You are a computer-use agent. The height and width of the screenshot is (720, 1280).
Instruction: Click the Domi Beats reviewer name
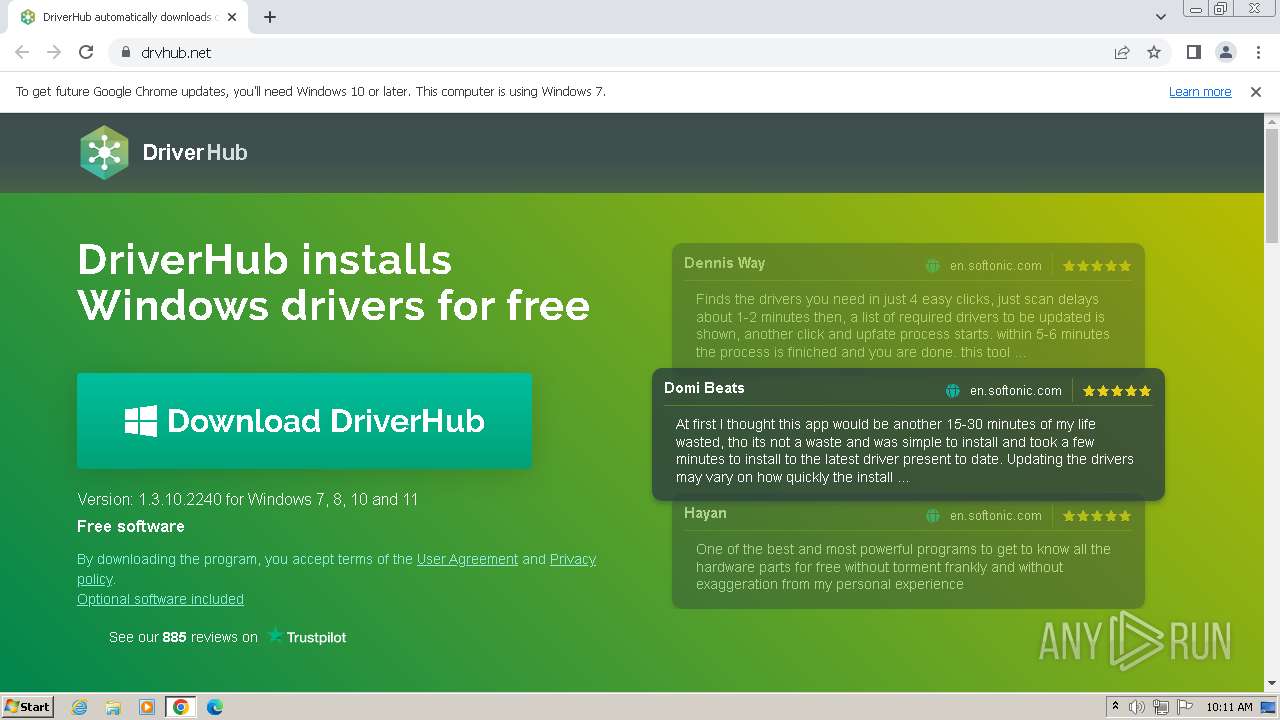point(704,388)
